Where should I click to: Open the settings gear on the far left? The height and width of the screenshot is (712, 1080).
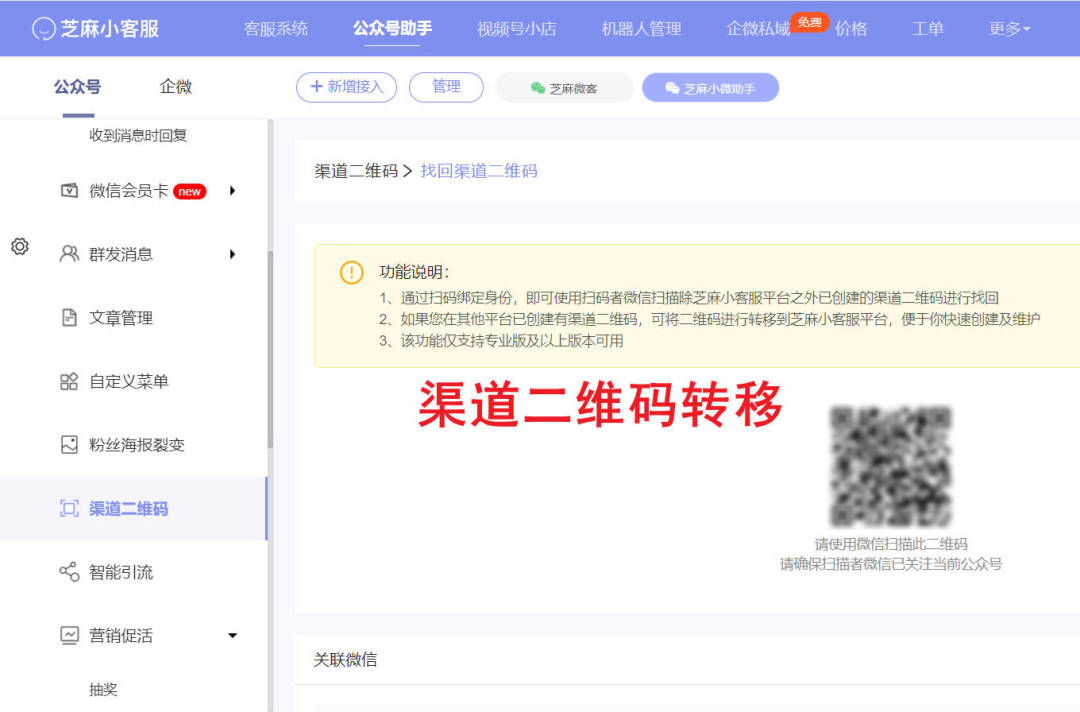tap(20, 247)
